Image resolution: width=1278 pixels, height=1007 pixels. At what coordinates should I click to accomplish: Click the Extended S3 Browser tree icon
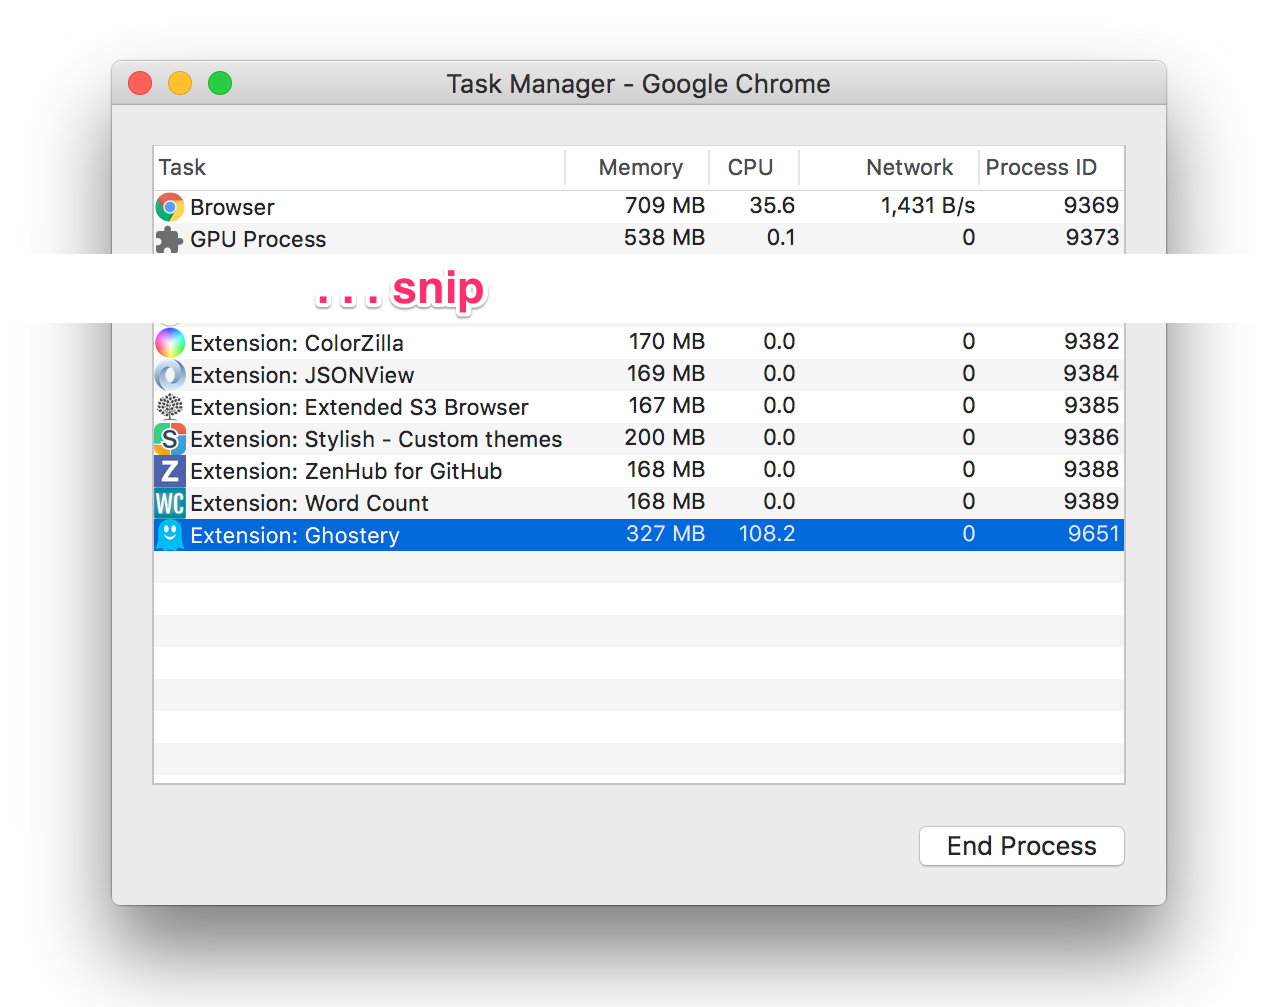point(170,407)
